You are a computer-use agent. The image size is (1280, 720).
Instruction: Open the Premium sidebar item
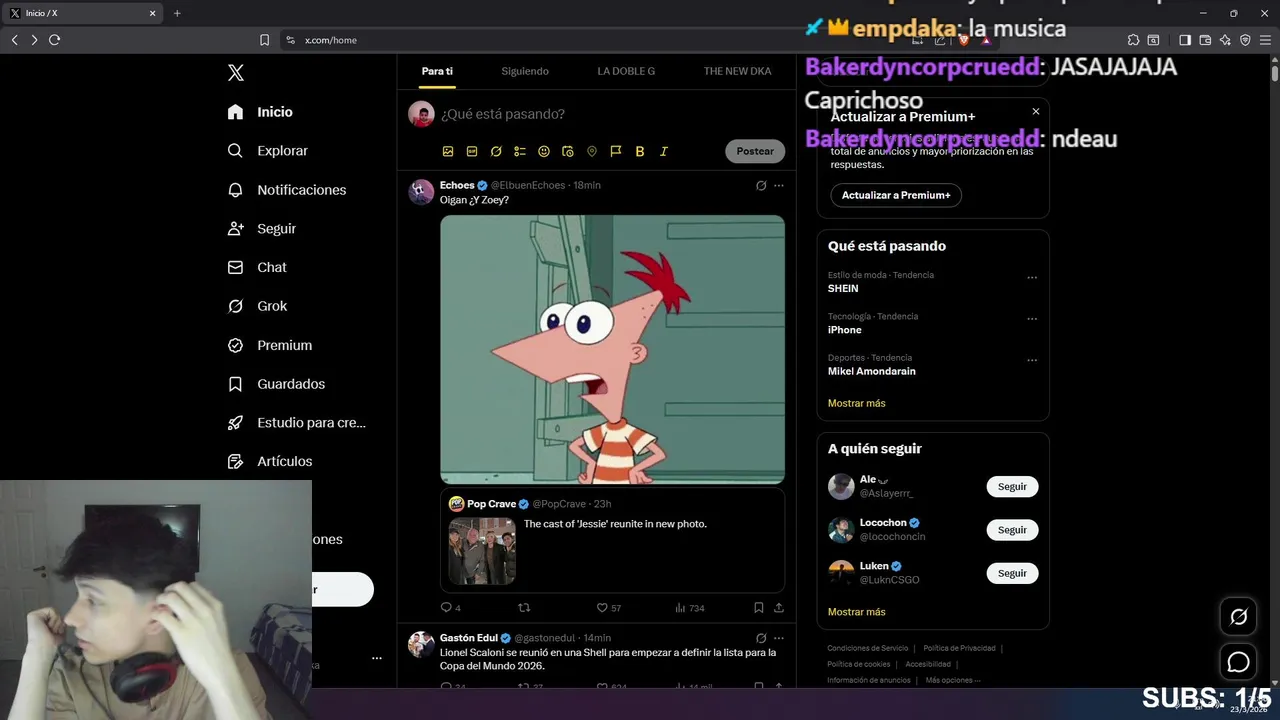point(269,345)
